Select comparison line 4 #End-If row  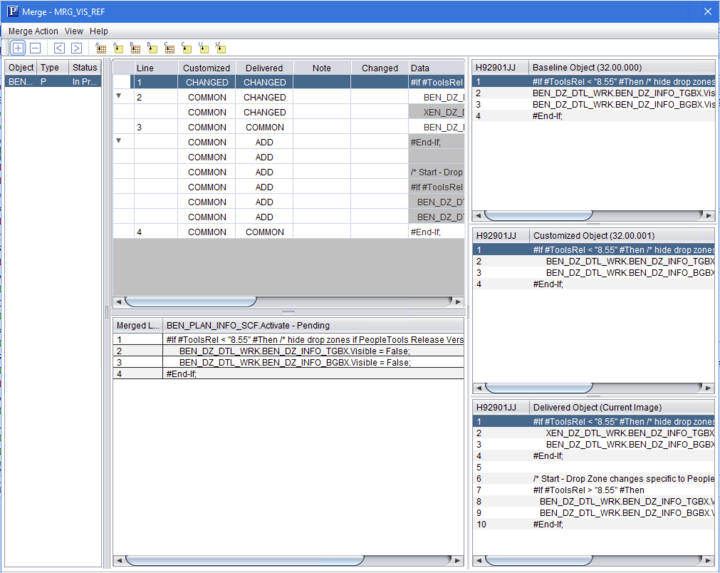(288, 232)
